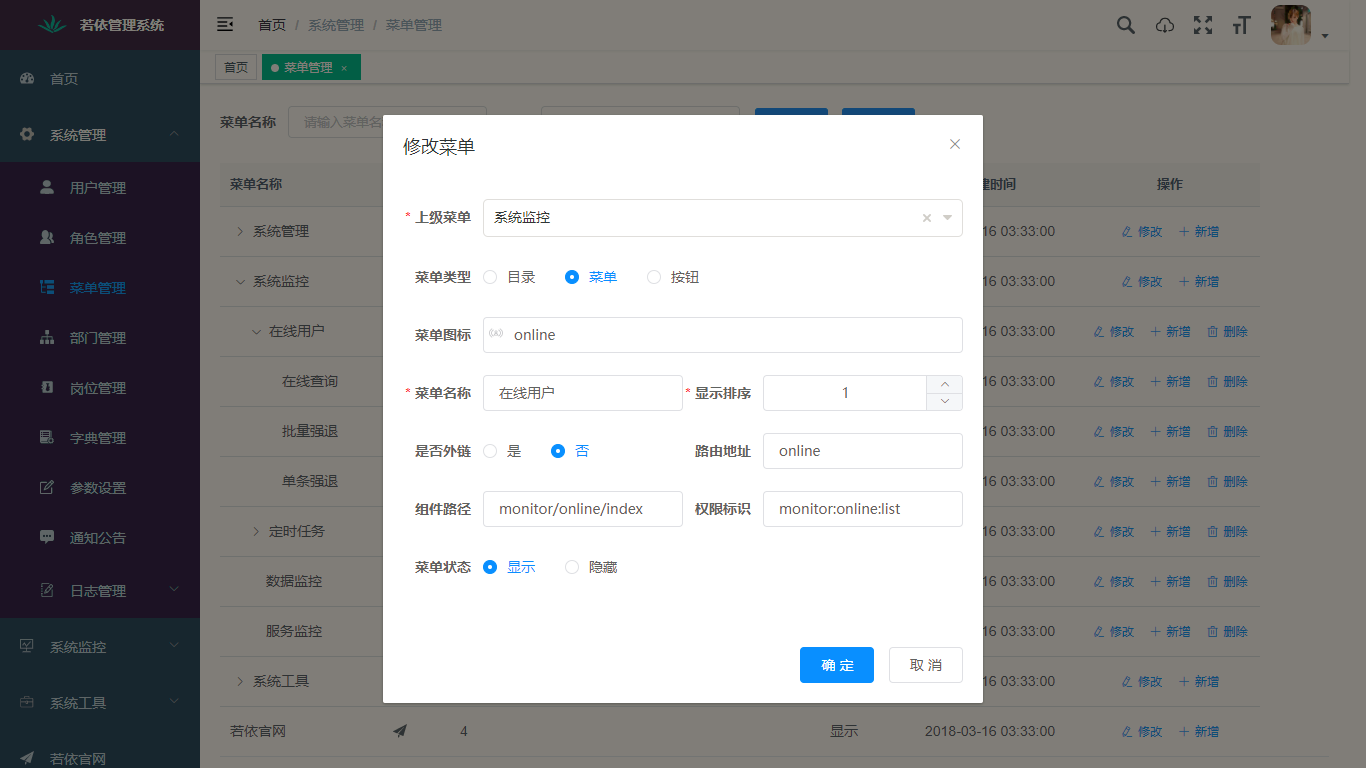Expand 日志管理 in the sidebar
The image size is (1366, 768).
click(x=100, y=590)
